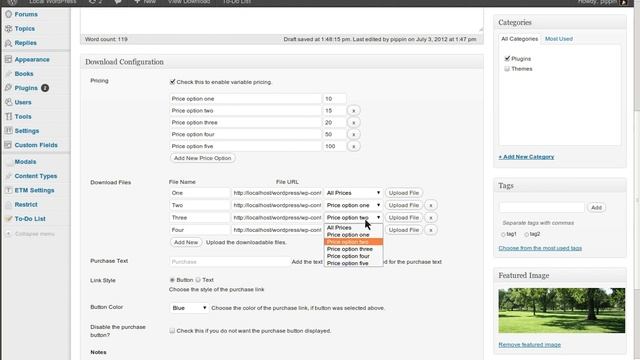Click the Add tag button
This screenshot has width=640, height=360.
pyautogui.click(x=596, y=207)
